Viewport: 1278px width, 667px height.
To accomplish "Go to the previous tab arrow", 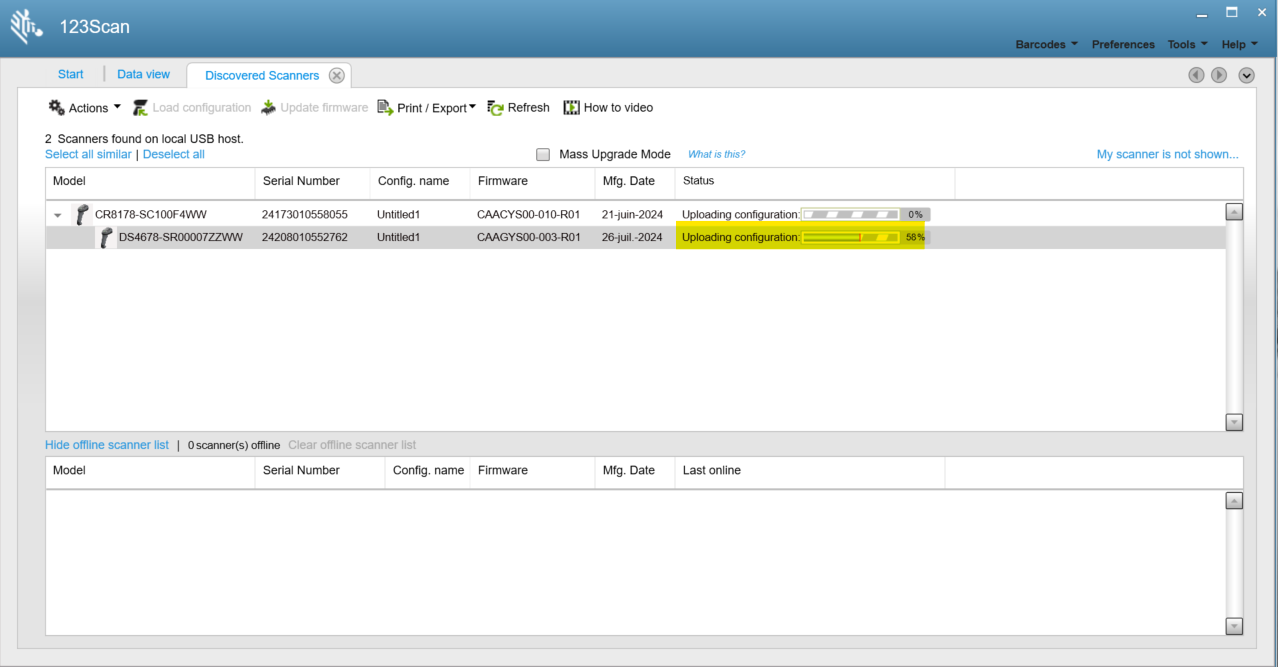I will point(1196,75).
